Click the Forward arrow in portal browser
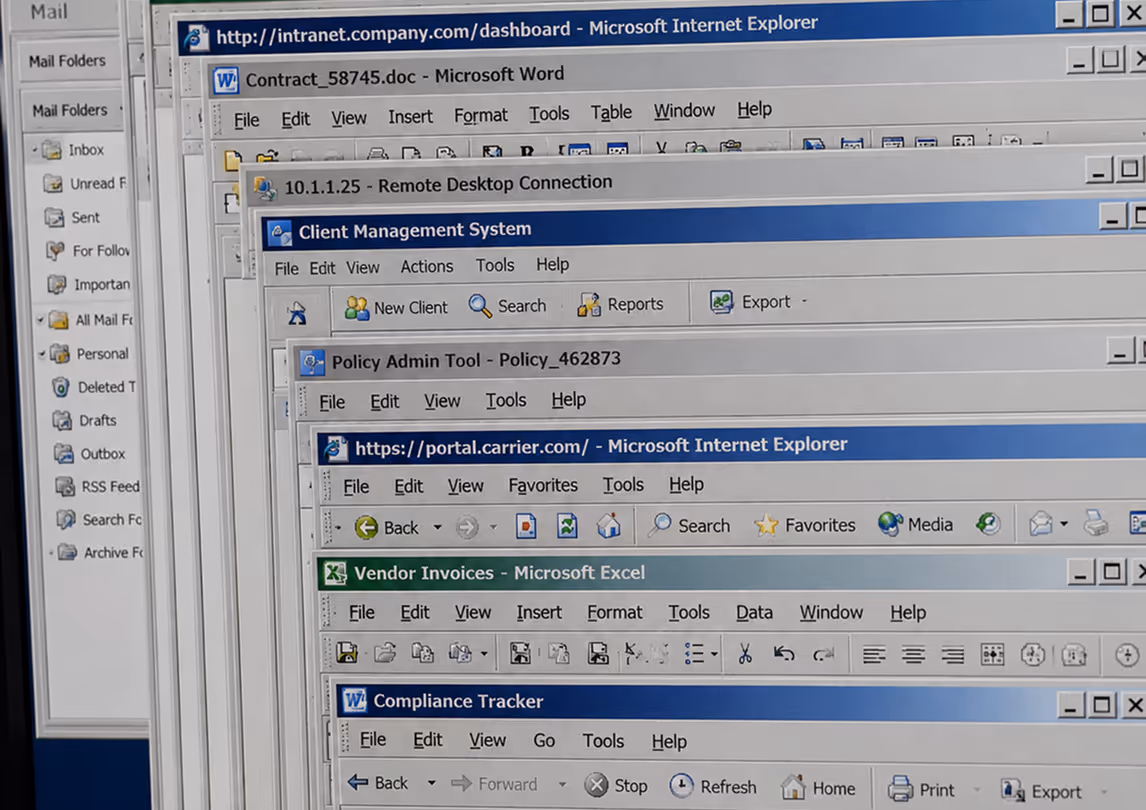 coord(467,526)
